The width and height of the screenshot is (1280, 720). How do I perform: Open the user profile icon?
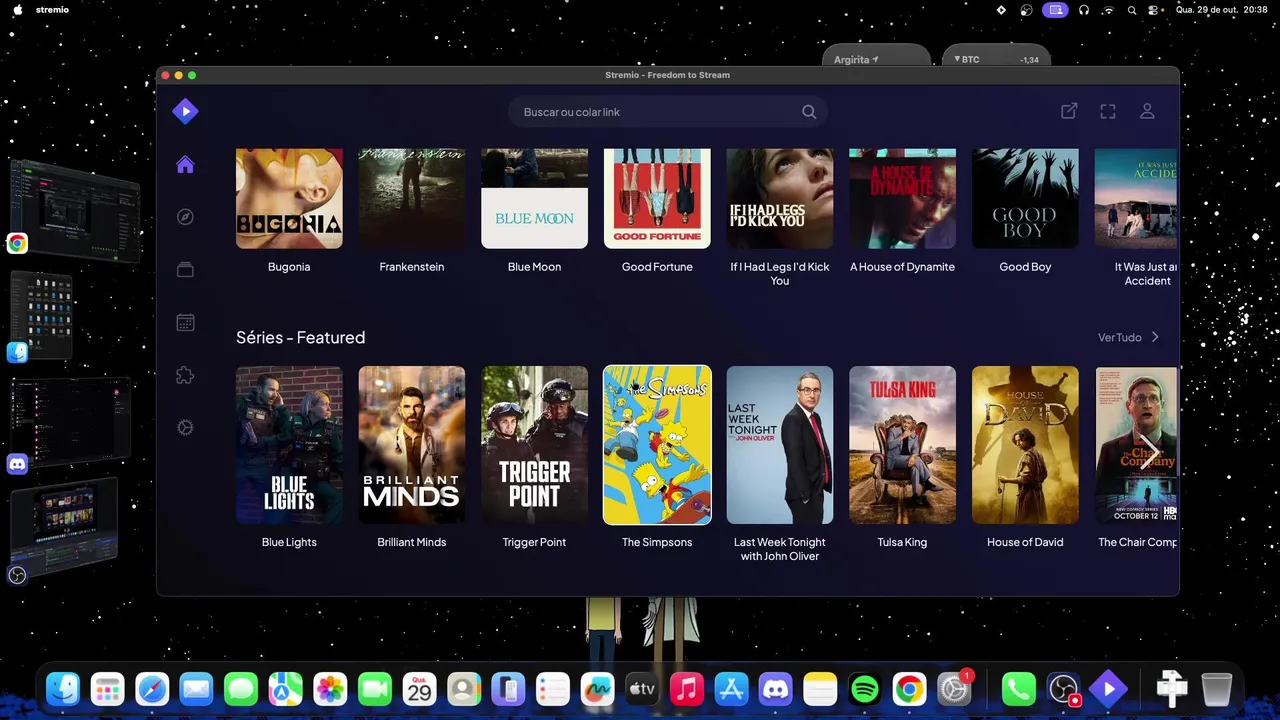1147,111
